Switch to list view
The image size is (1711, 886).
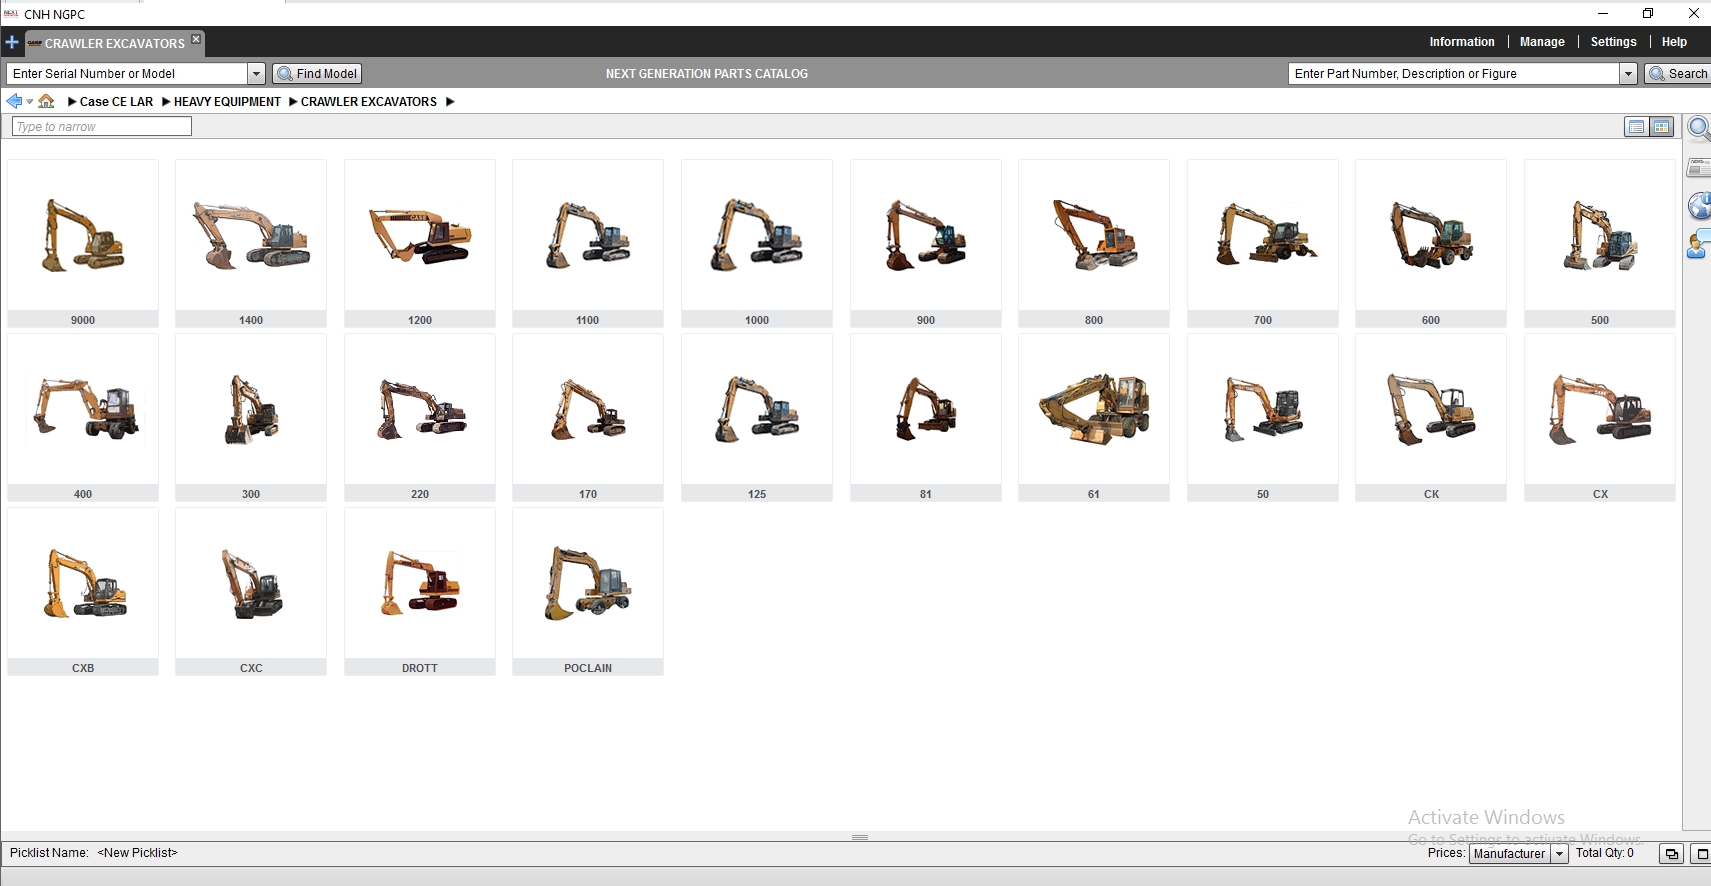coord(1636,127)
